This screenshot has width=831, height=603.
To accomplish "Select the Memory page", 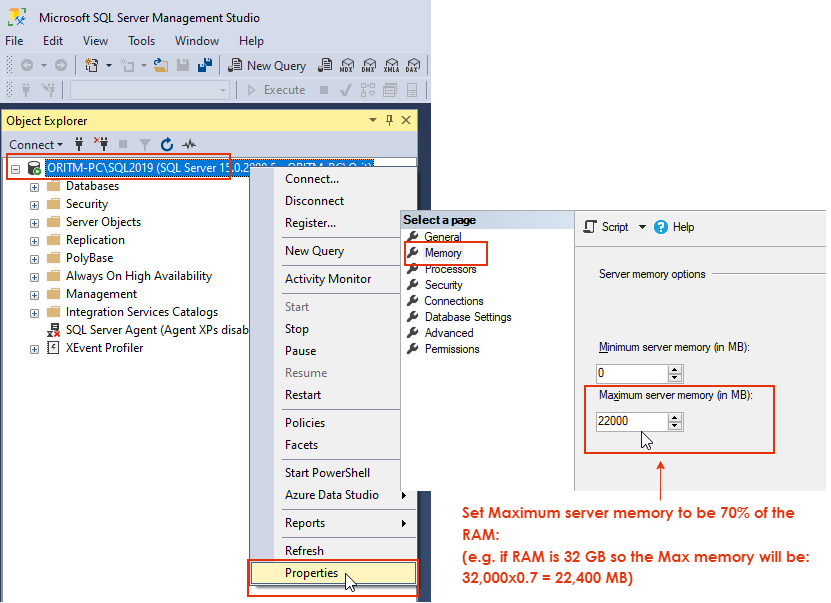I will pos(443,253).
